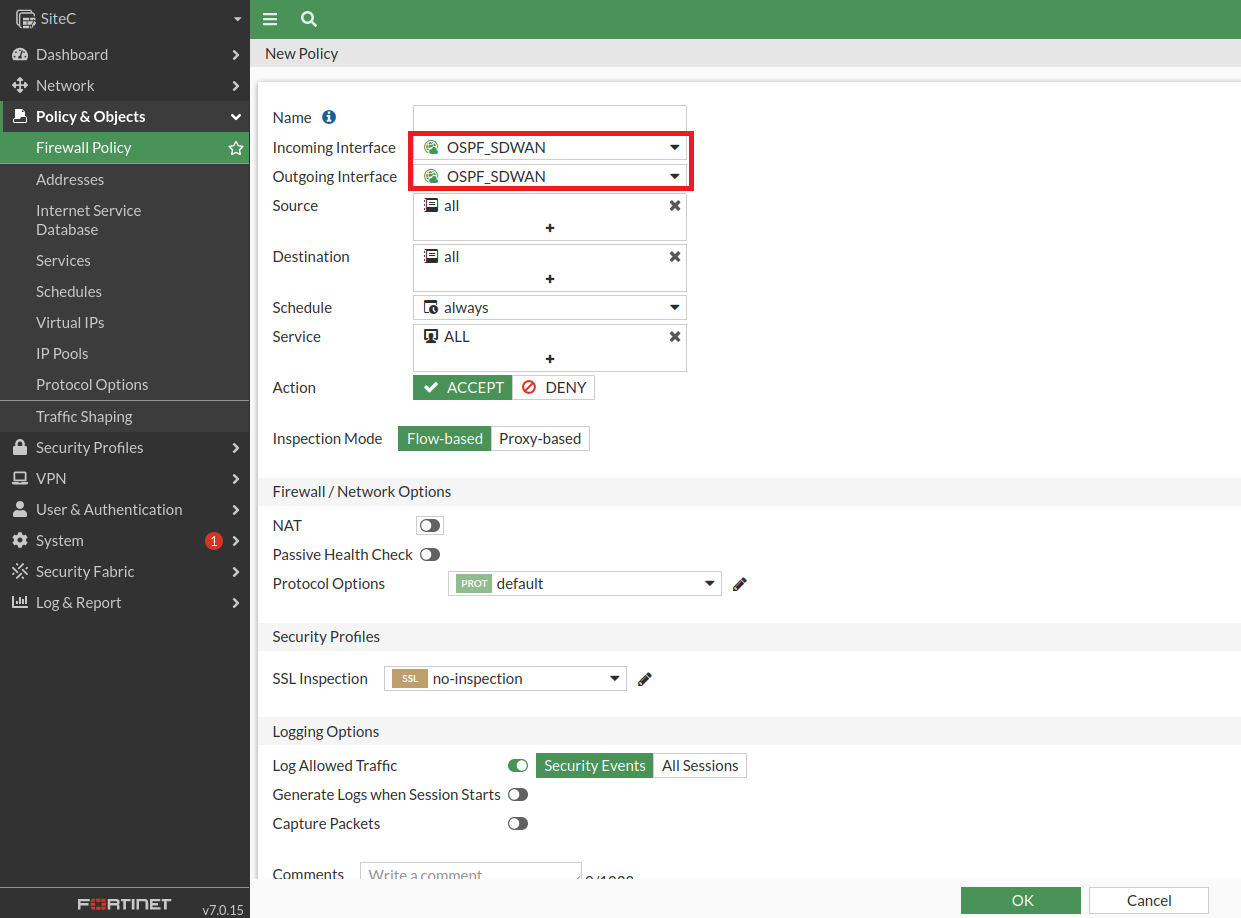Expand the Dashboard menu
The image size is (1241, 918).
[236, 54]
